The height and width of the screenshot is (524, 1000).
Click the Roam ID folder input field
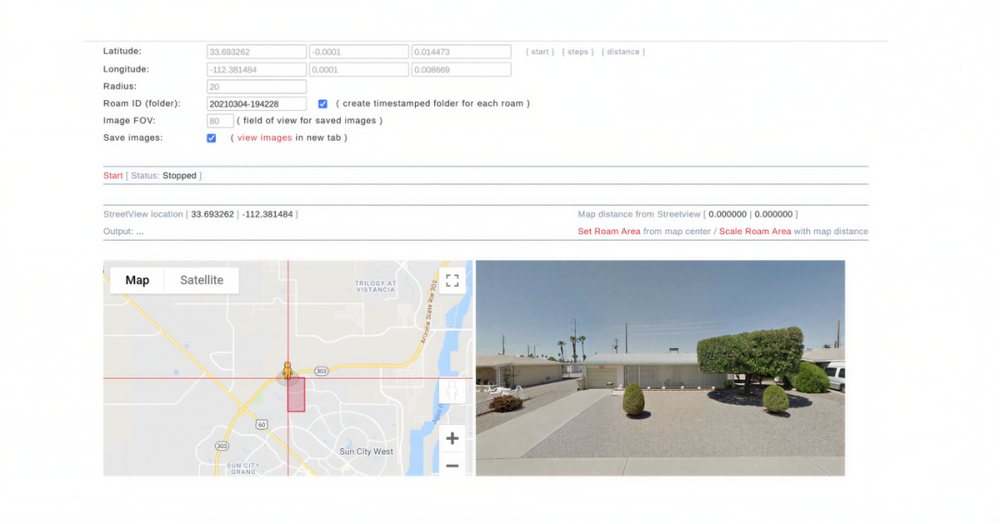(256, 104)
